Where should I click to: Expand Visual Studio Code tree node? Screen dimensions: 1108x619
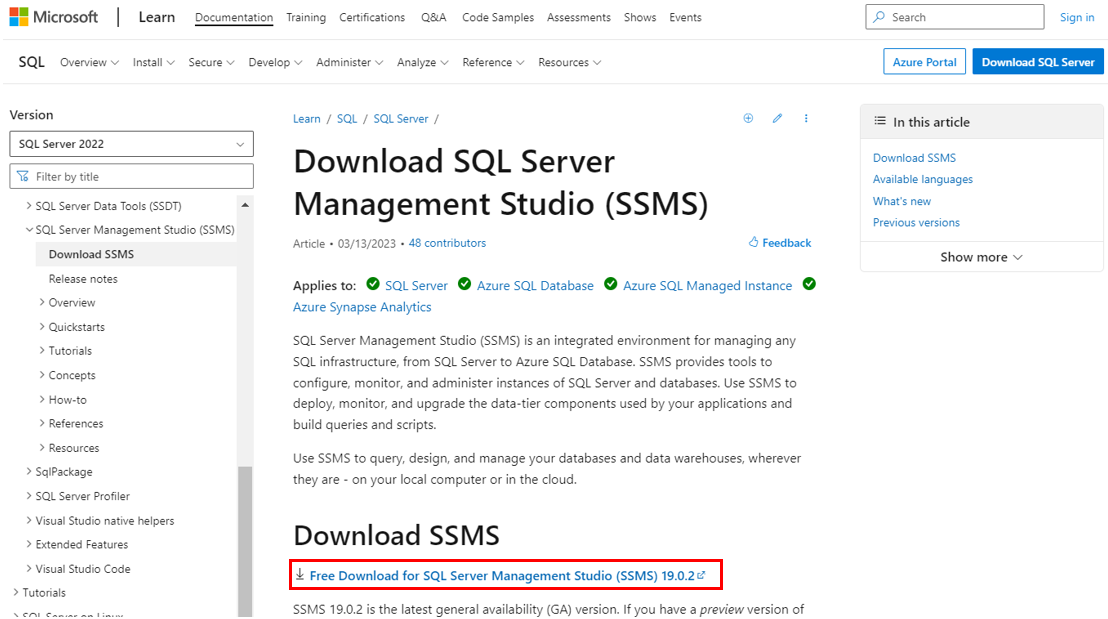point(29,568)
